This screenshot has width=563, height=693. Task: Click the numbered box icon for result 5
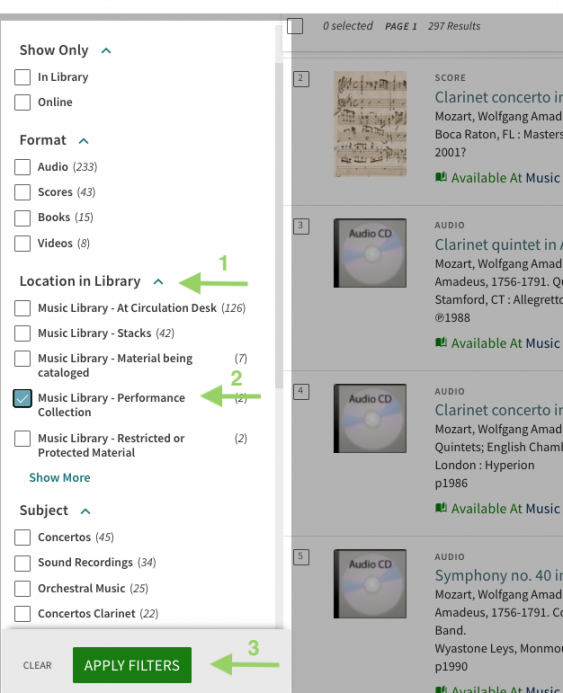(x=301, y=557)
